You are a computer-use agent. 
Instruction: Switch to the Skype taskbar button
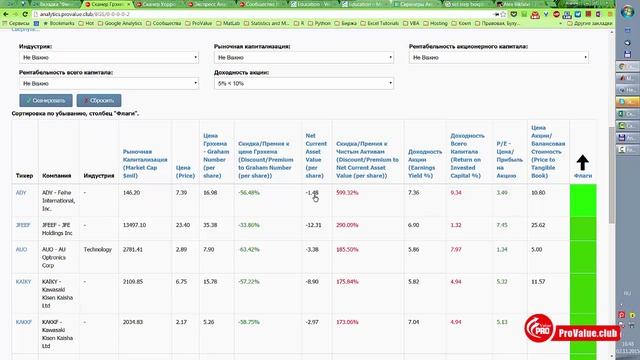pyautogui.click(x=628, y=102)
